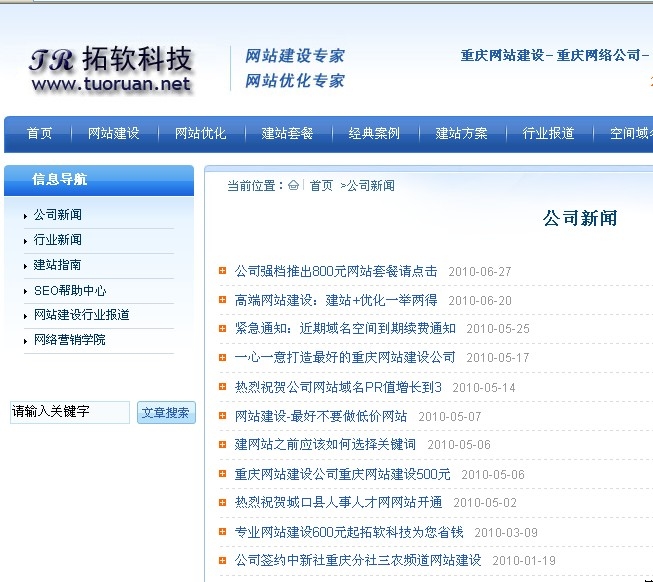Screen dimensions: 653x582
Task: Click the TR 拓软科技 logo
Action: coord(110,70)
